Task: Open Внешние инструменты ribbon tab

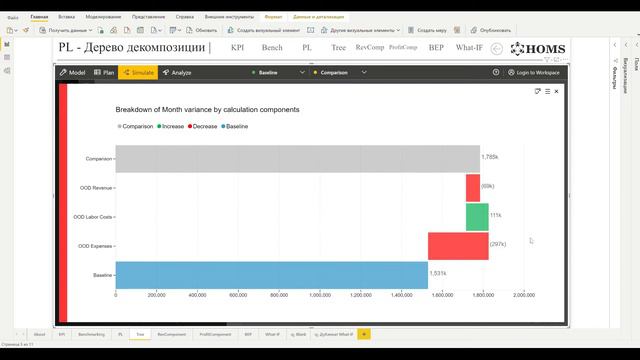Action: pyautogui.click(x=229, y=17)
